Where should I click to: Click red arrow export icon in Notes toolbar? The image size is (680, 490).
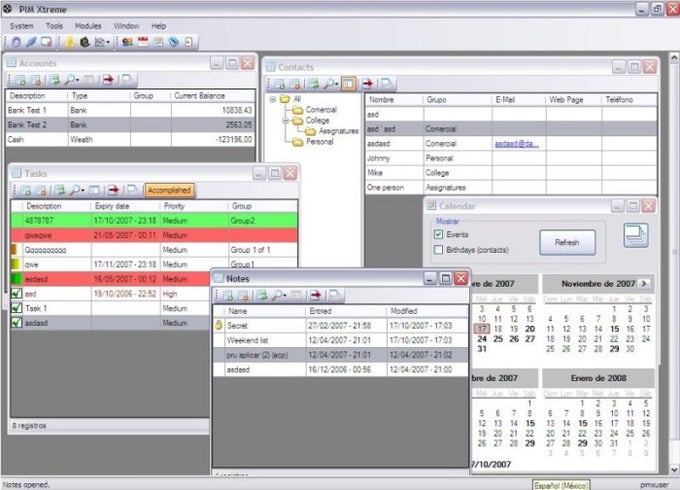click(316, 296)
